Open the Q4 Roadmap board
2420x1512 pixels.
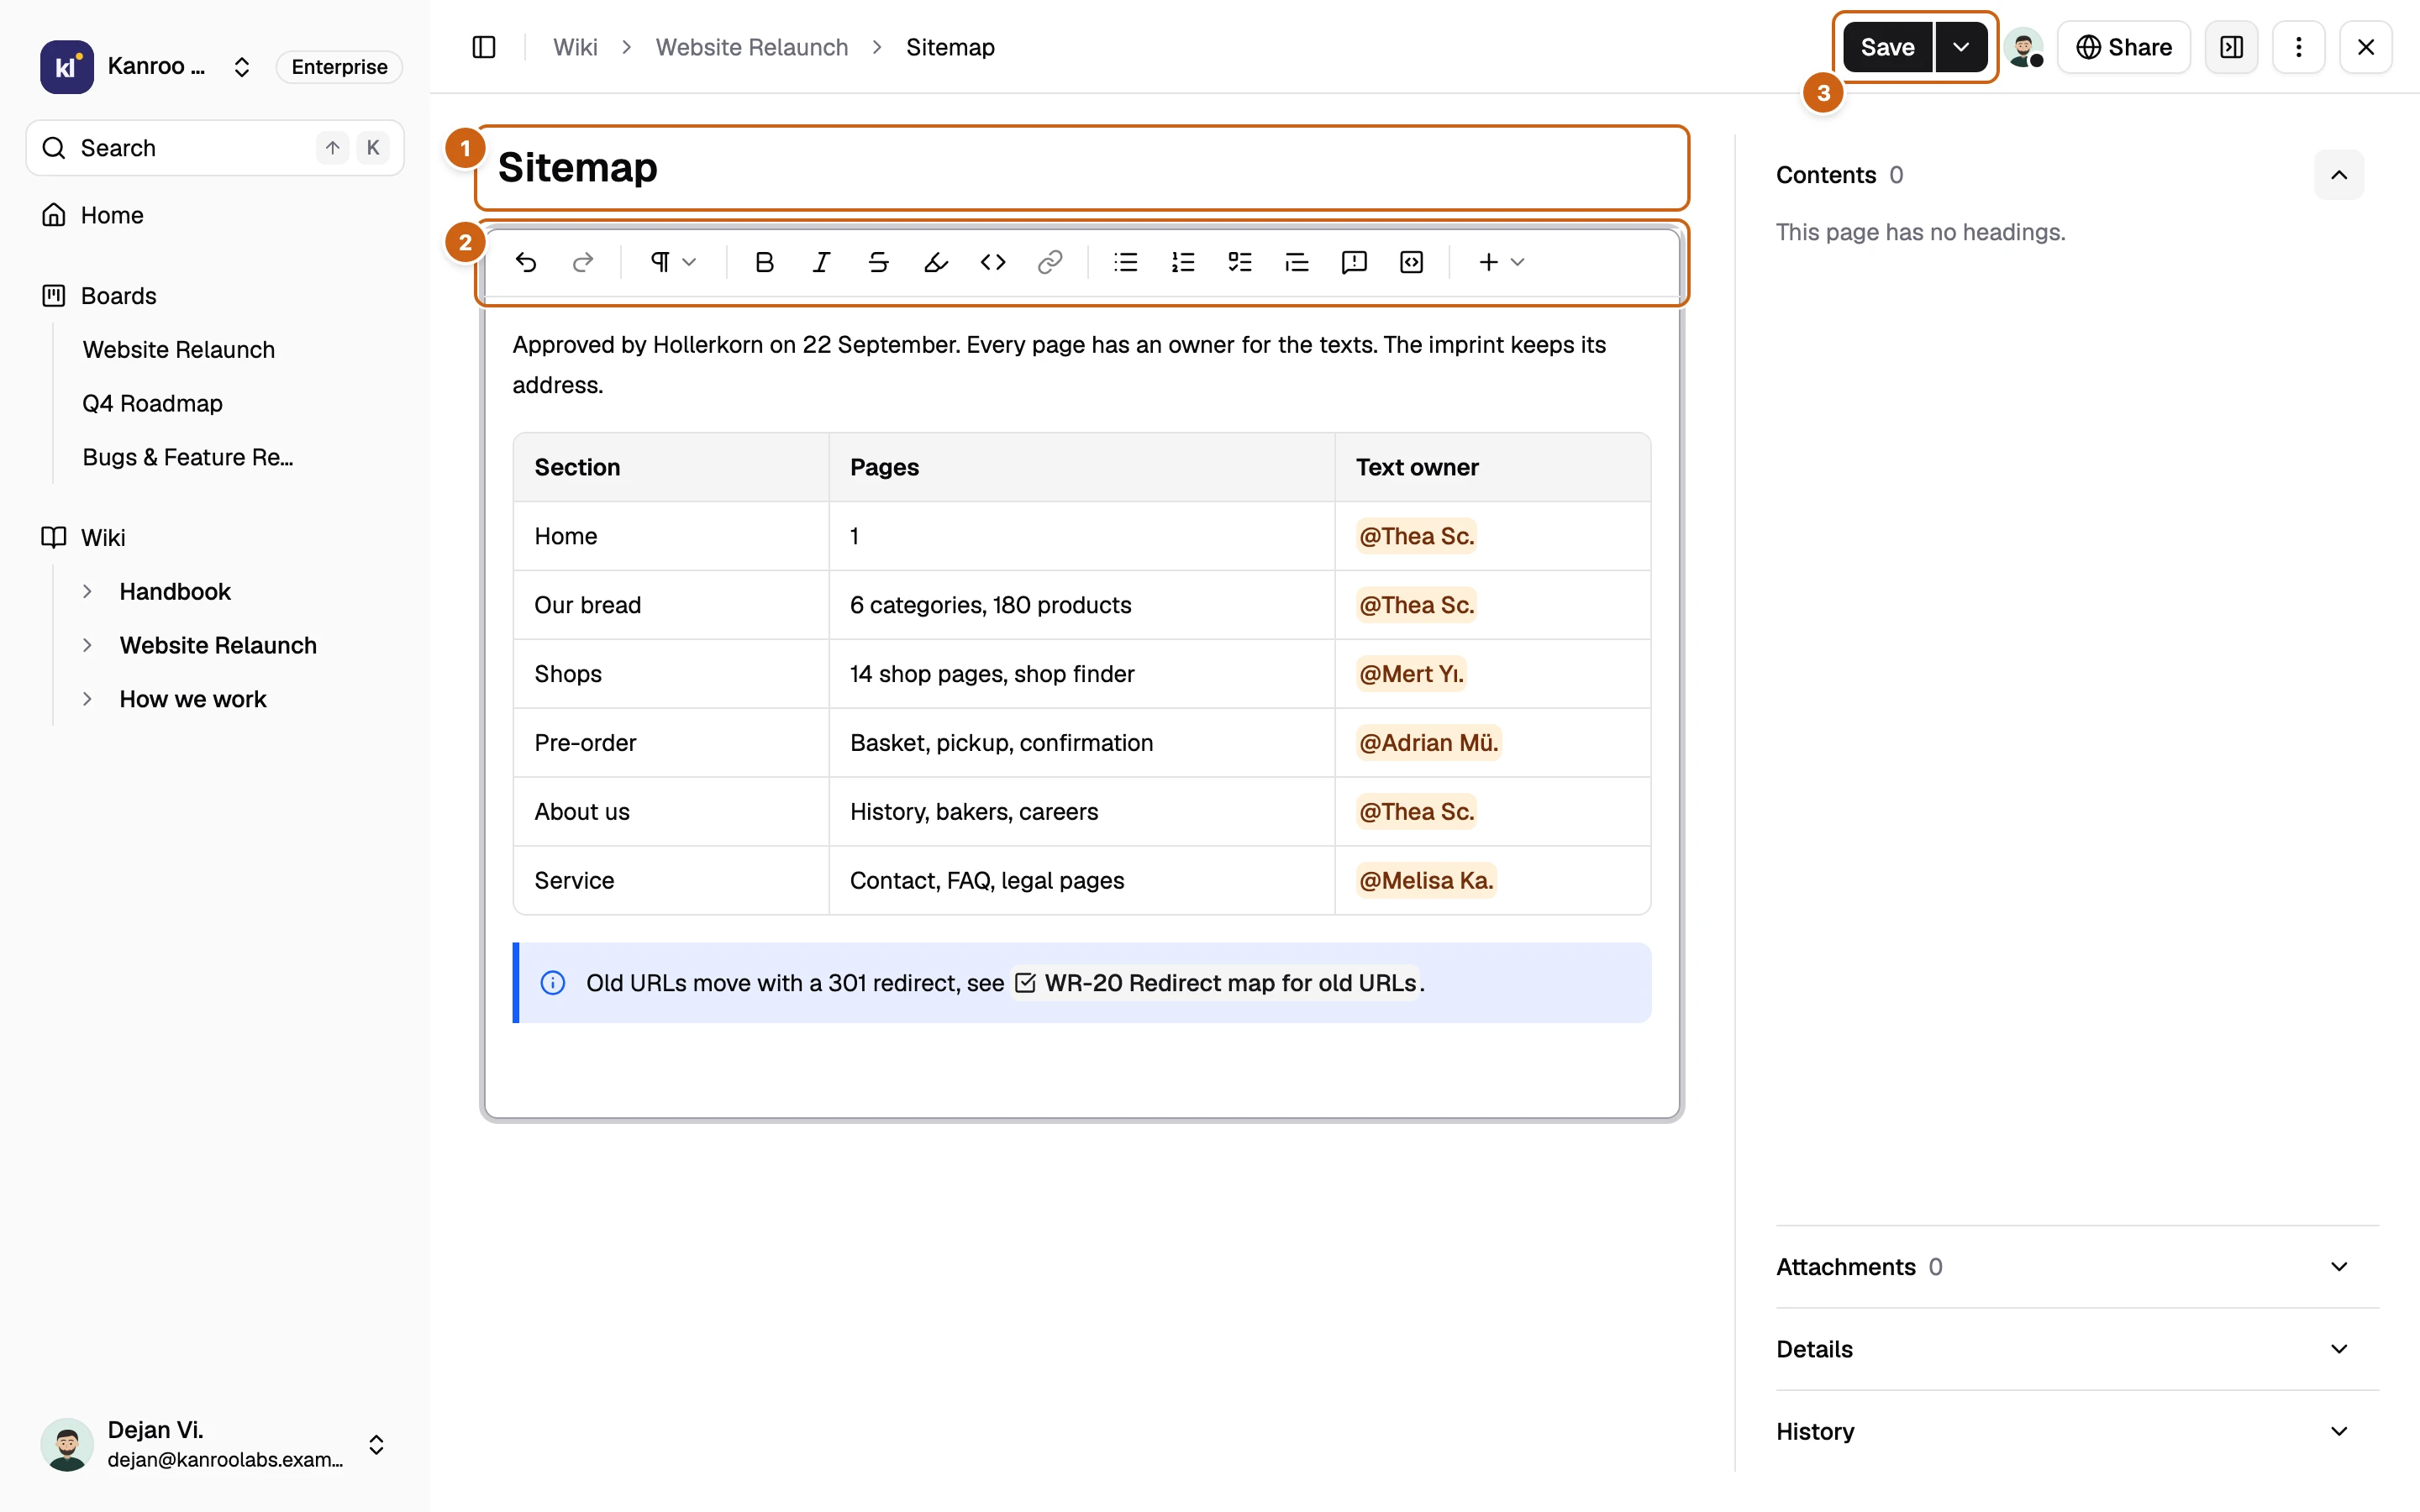coord(153,404)
